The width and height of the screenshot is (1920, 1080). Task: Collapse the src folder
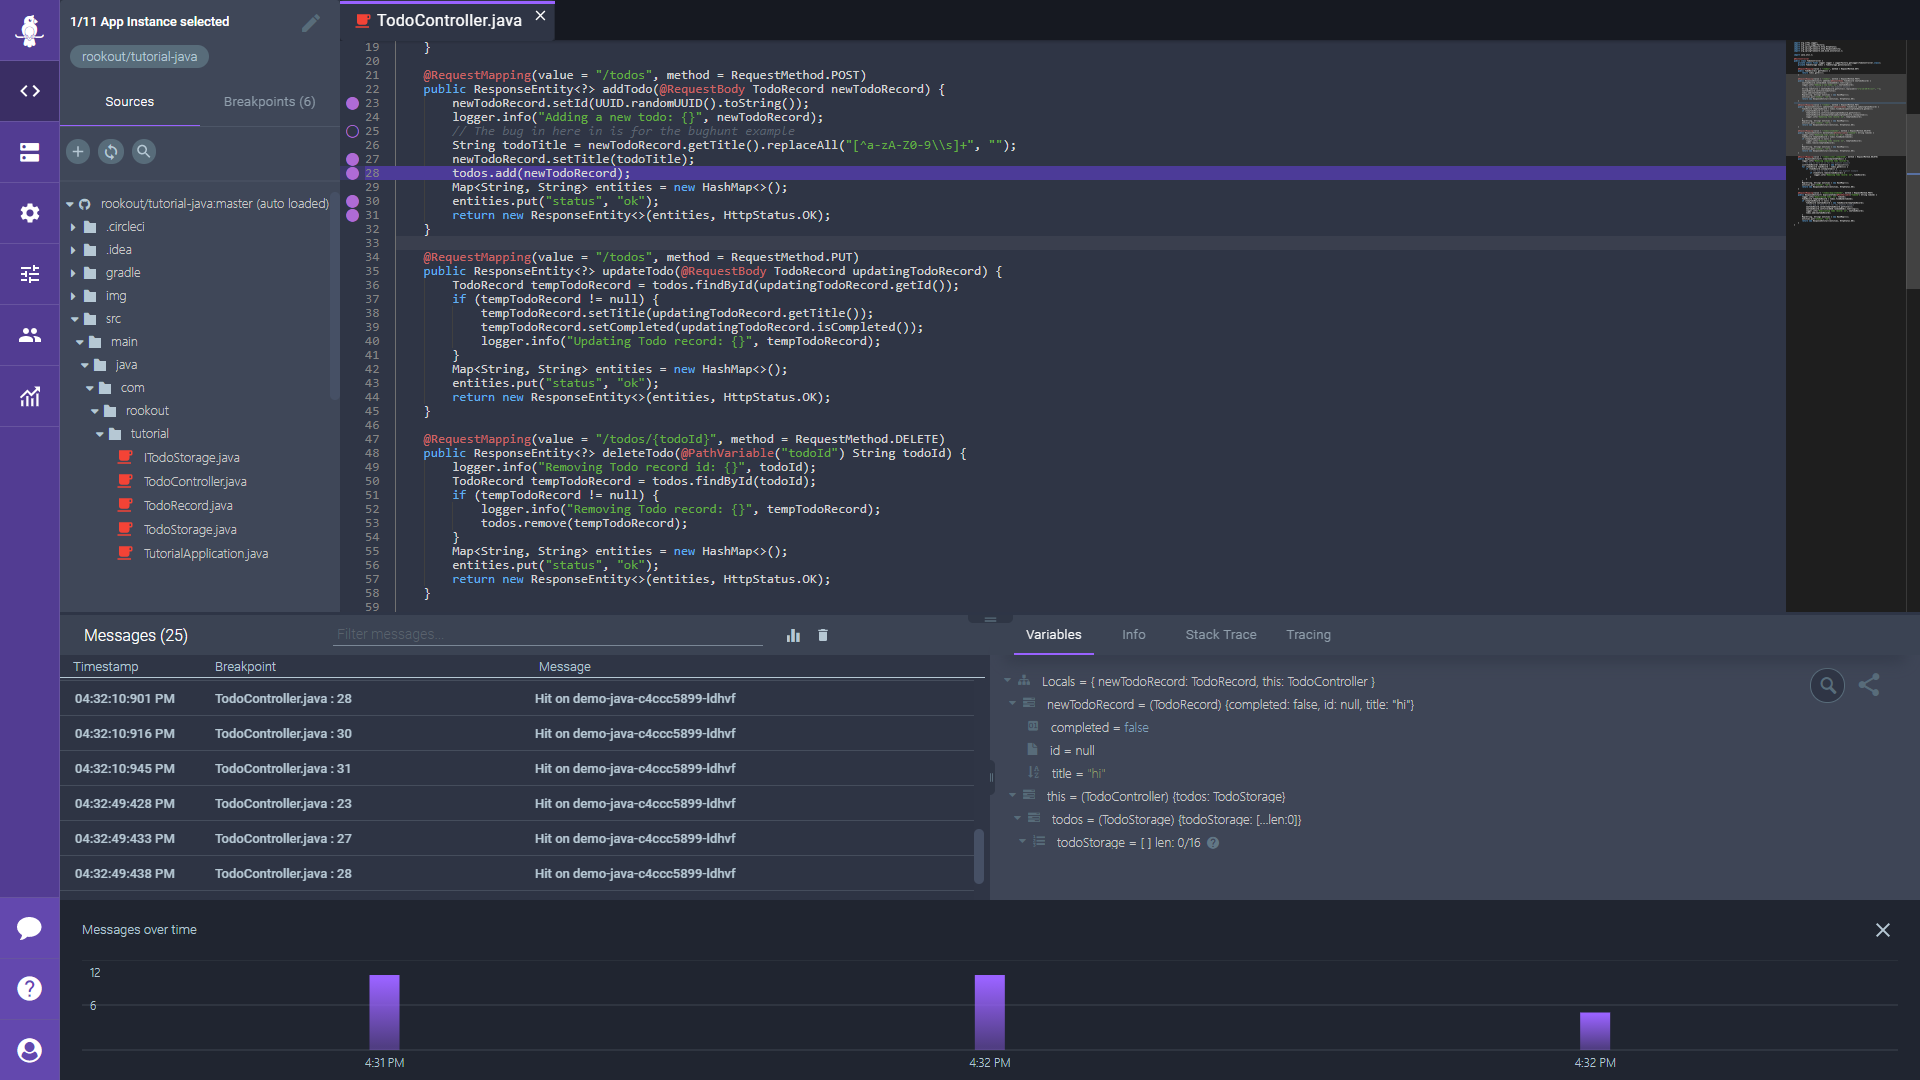click(x=75, y=319)
